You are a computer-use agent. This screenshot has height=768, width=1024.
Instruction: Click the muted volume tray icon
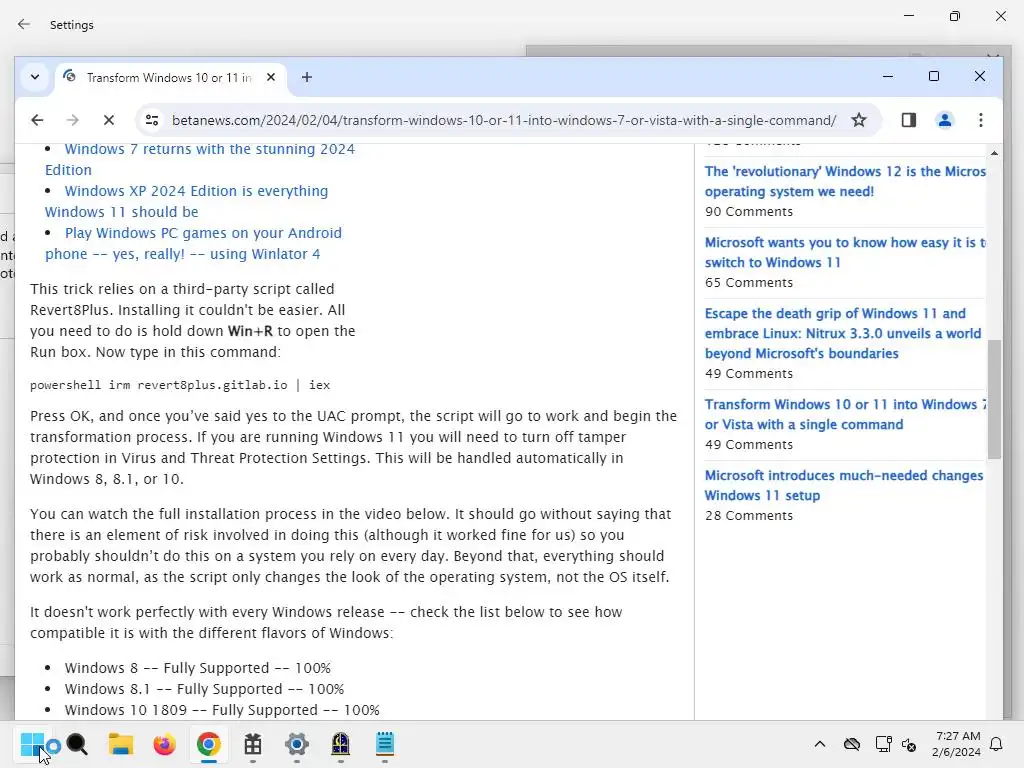point(909,744)
